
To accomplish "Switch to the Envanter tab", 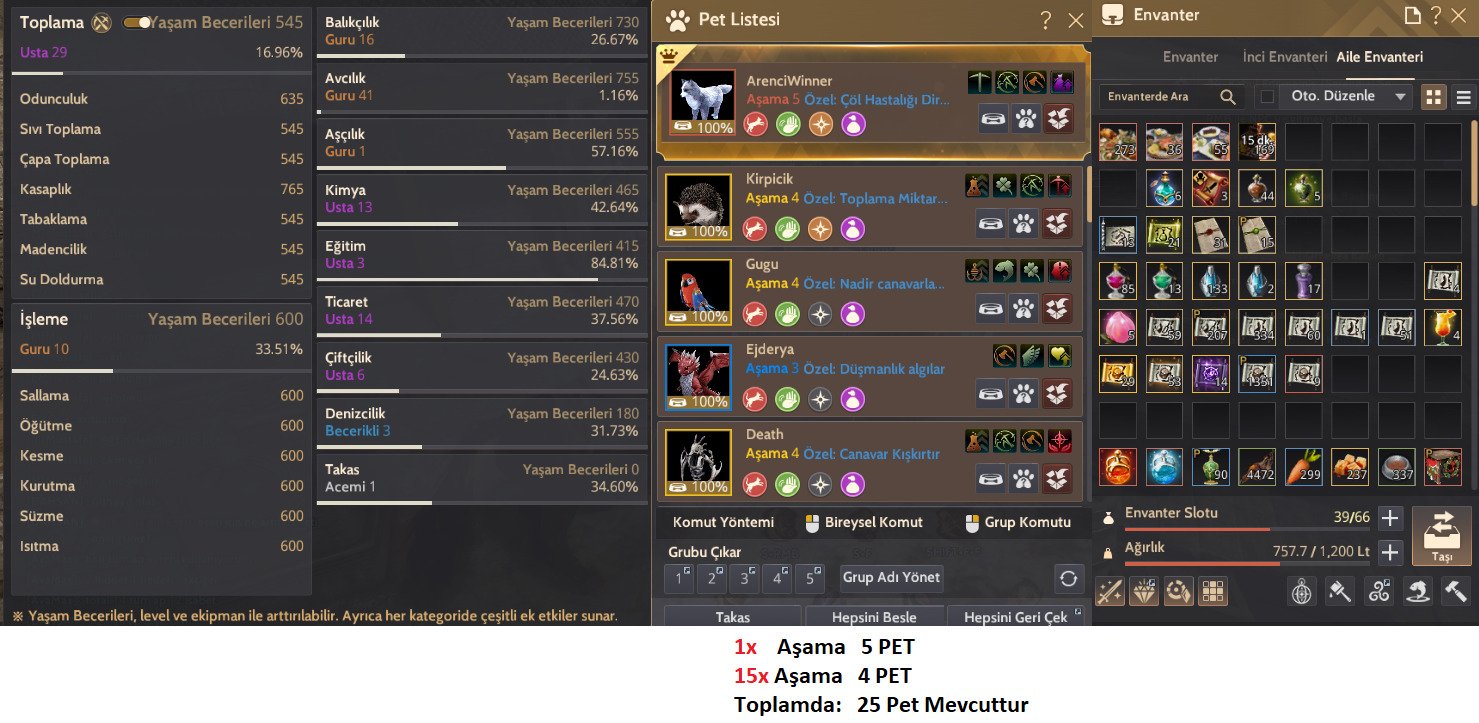I will tap(1190, 57).
